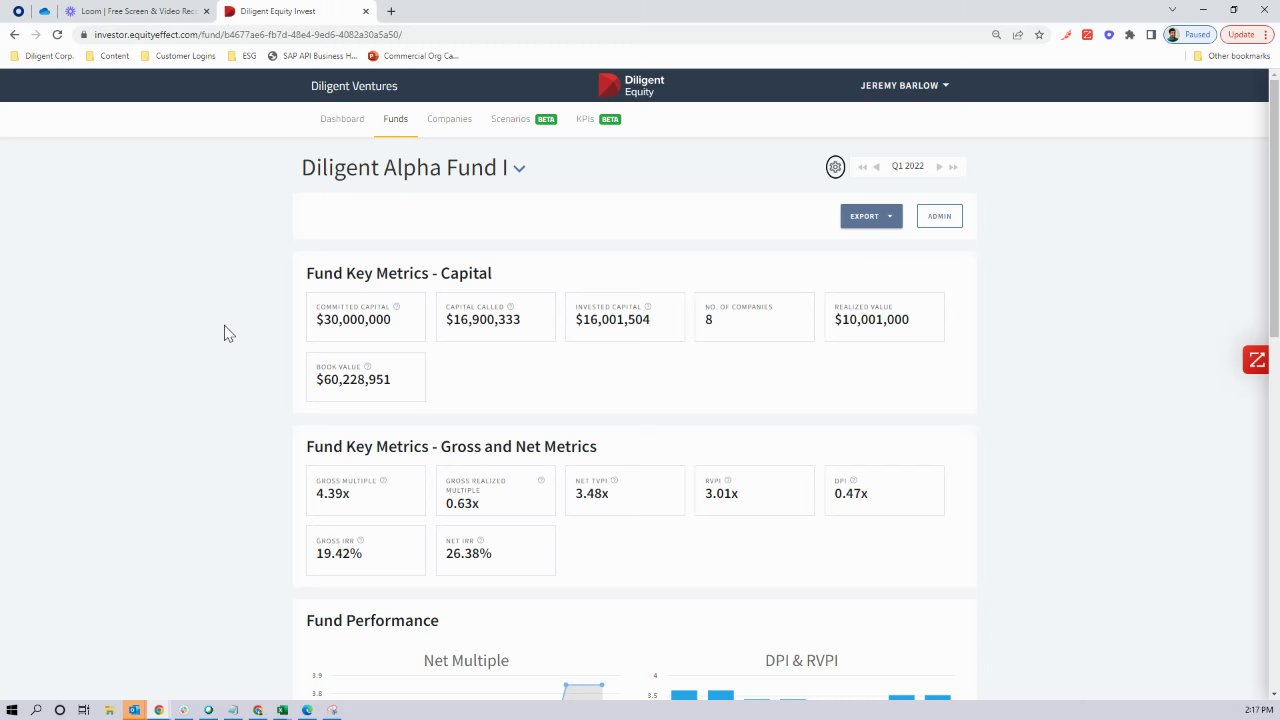Click the page vertical scrollbar thumb
The width and height of the screenshot is (1280, 720).
1274,208
